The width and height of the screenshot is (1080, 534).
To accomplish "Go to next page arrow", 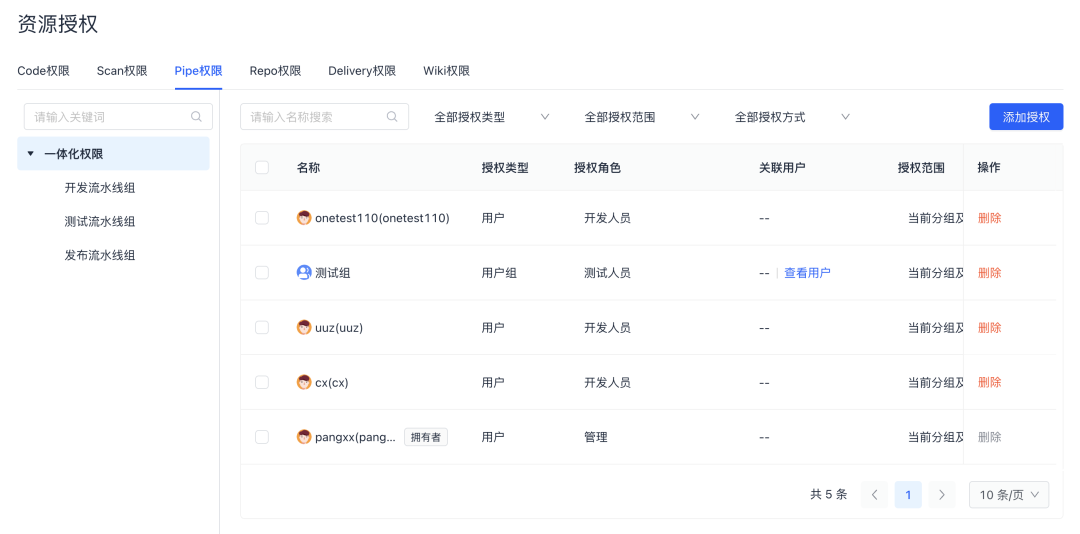I will (941, 495).
